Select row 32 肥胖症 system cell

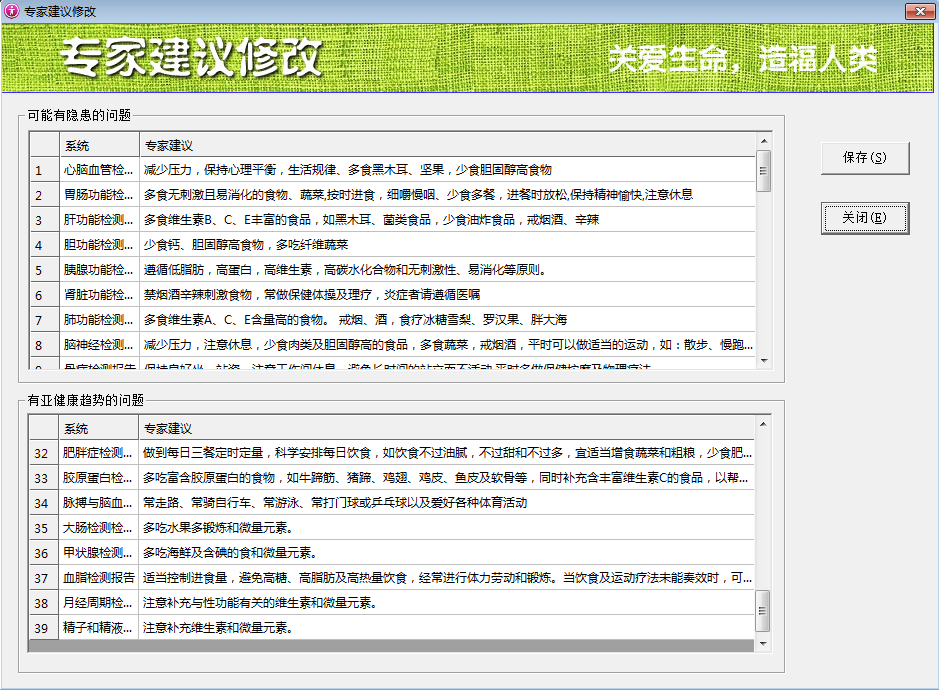point(98,453)
